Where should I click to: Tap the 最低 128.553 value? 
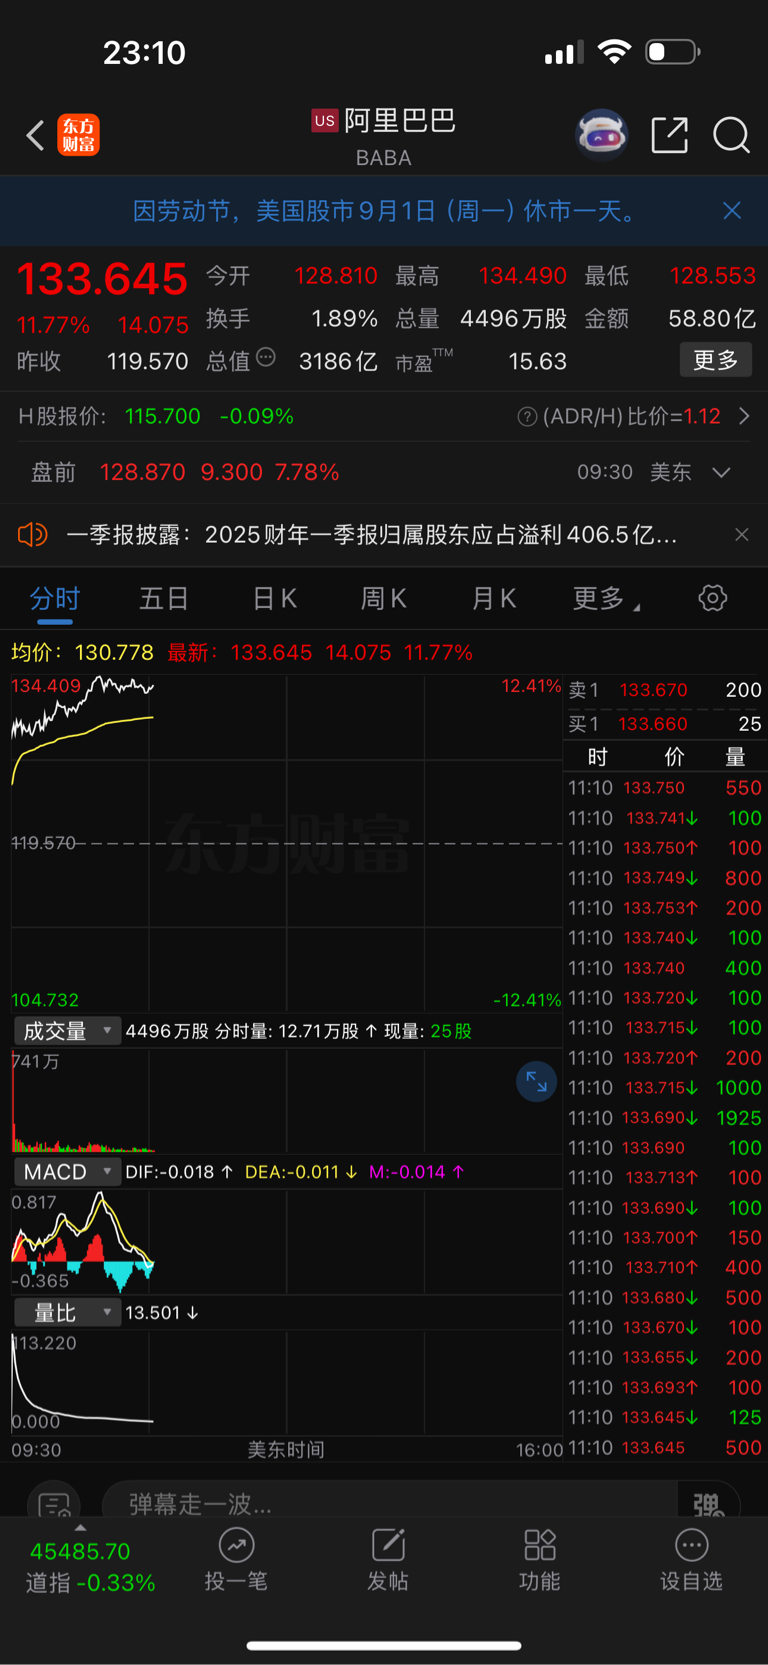(x=713, y=276)
